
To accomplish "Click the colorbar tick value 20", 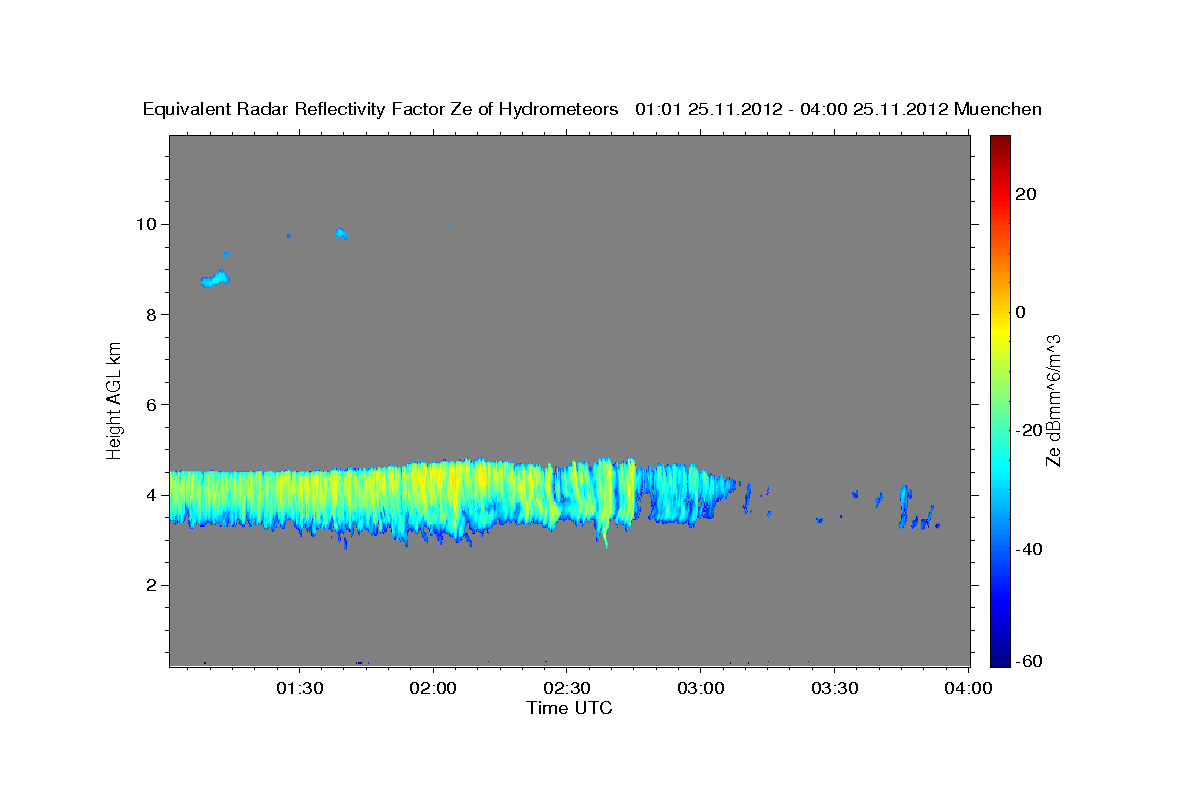I will pos(1024,194).
